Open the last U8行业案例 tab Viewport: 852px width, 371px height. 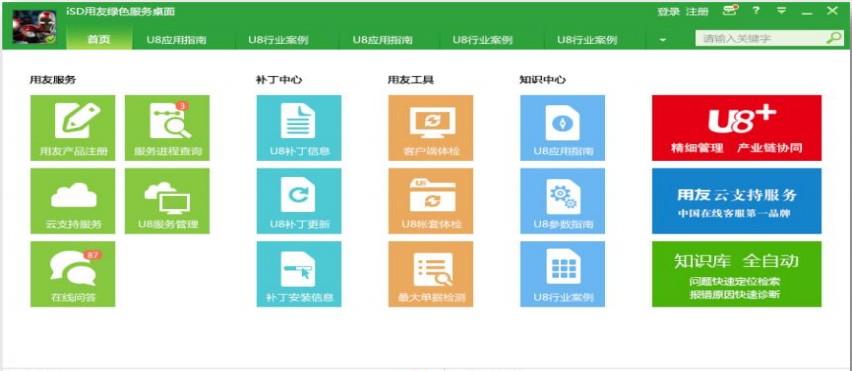tap(587, 40)
